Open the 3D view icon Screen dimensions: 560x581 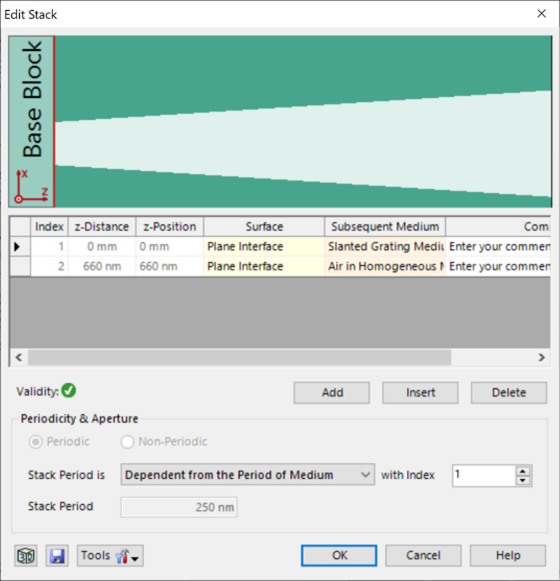(x=26, y=555)
